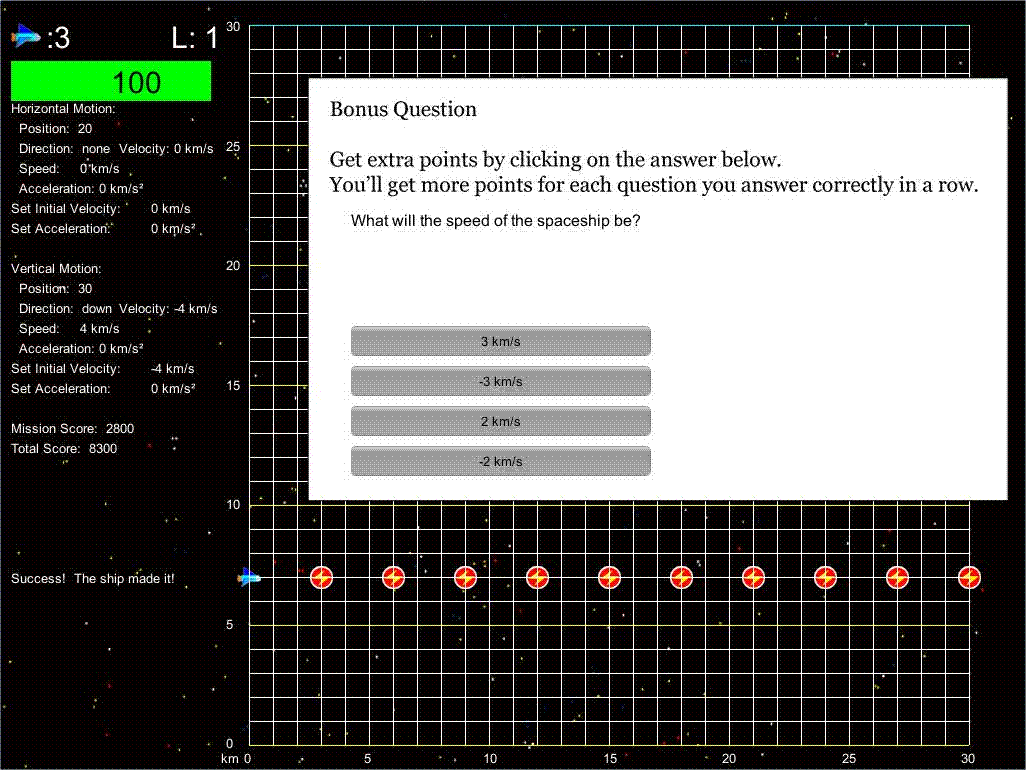The image size is (1026, 770).
Task: Click the Mission Score: 2800 text
Action: click(x=73, y=429)
